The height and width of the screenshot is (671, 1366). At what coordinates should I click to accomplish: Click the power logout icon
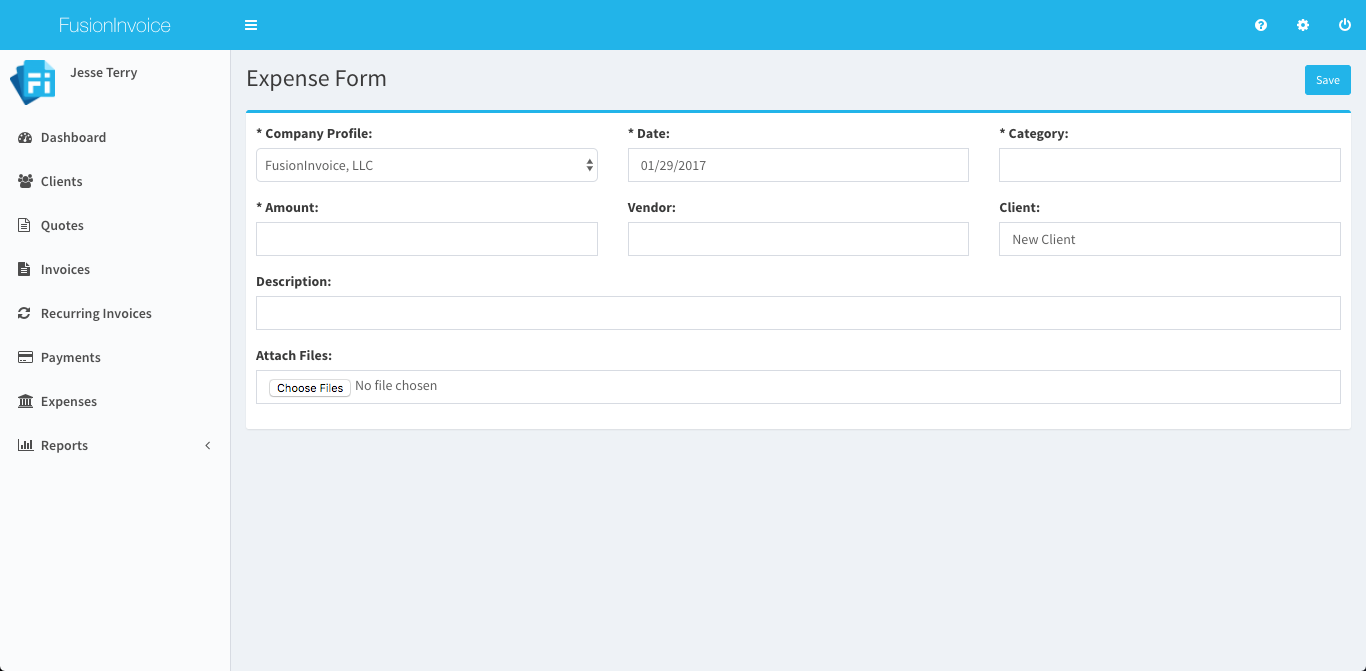[x=1345, y=25]
